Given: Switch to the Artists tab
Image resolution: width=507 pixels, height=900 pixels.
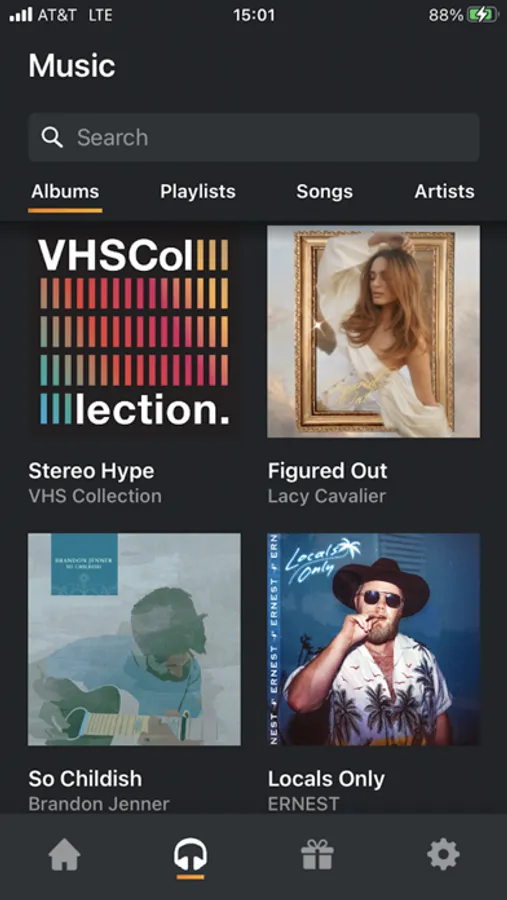Looking at the screenshot, I should point(444,191).
